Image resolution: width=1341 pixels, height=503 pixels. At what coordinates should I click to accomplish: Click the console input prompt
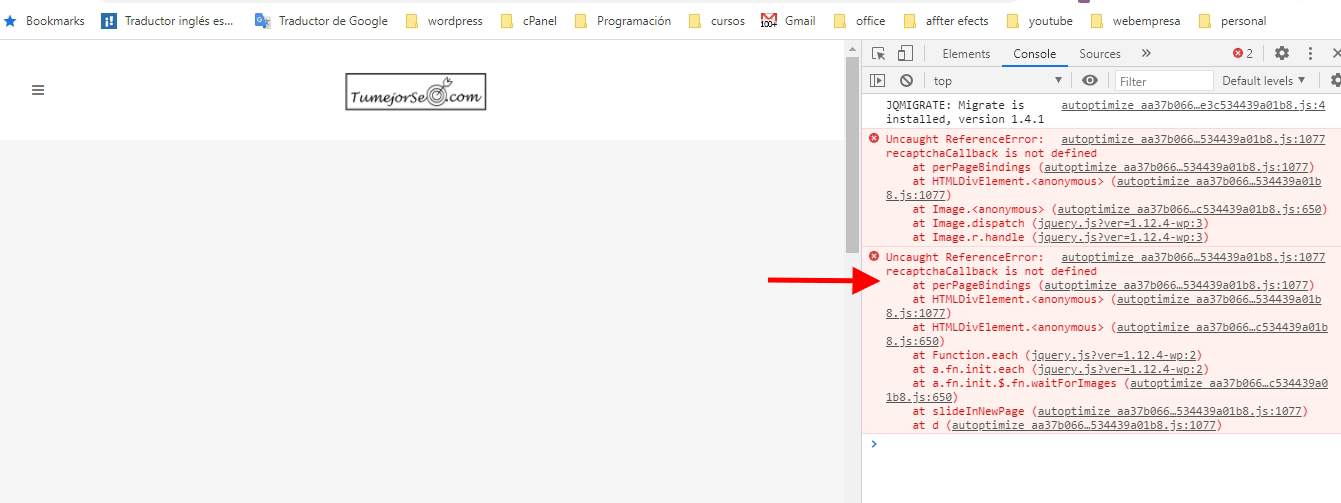[1100, 444]
